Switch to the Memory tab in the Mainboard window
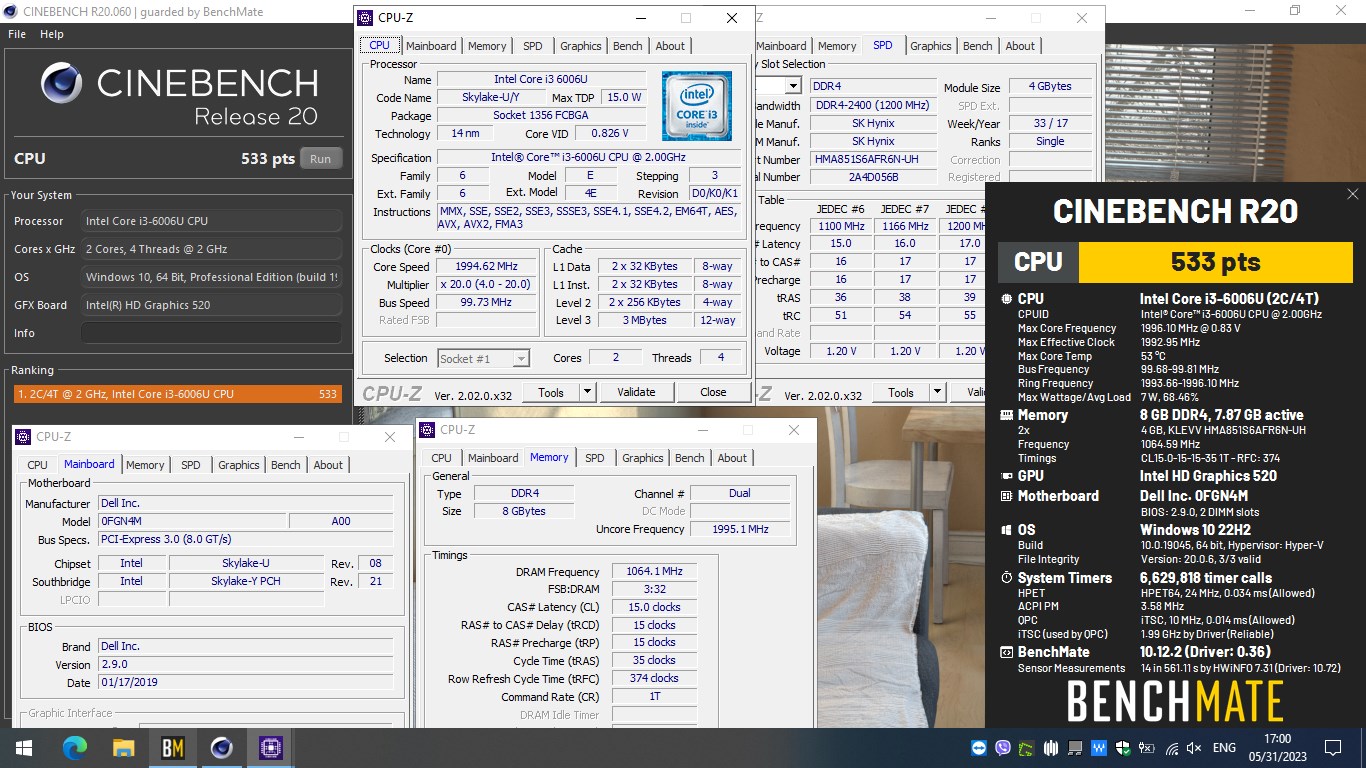1366x768 pixels. coord(145,465)
